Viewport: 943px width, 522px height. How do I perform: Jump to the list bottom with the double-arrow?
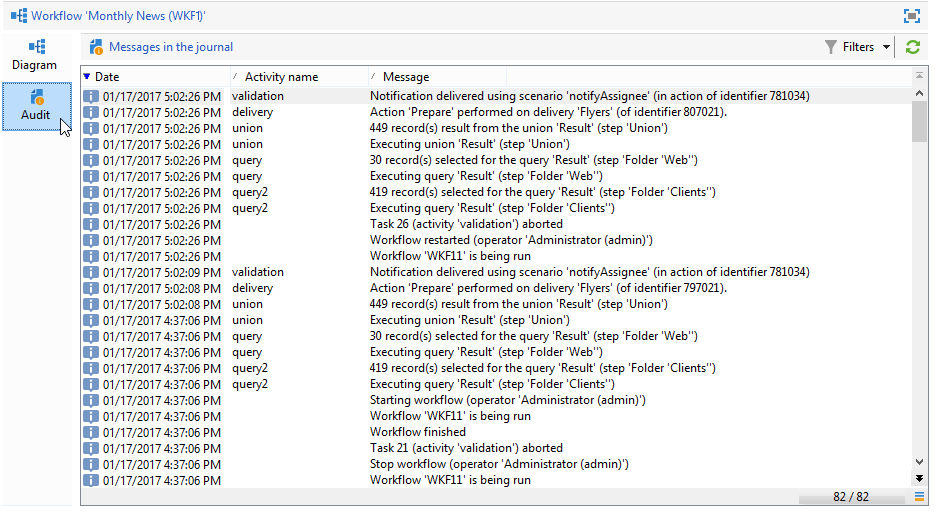(919, 479)
